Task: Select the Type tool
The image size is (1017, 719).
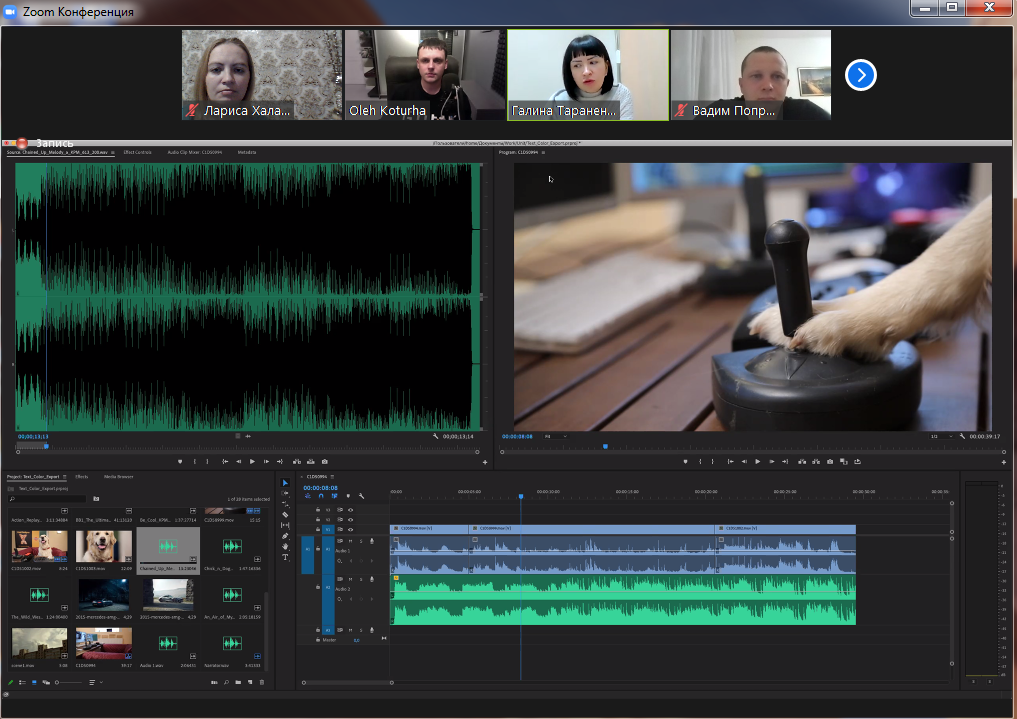Action: (x=285, y=557)
